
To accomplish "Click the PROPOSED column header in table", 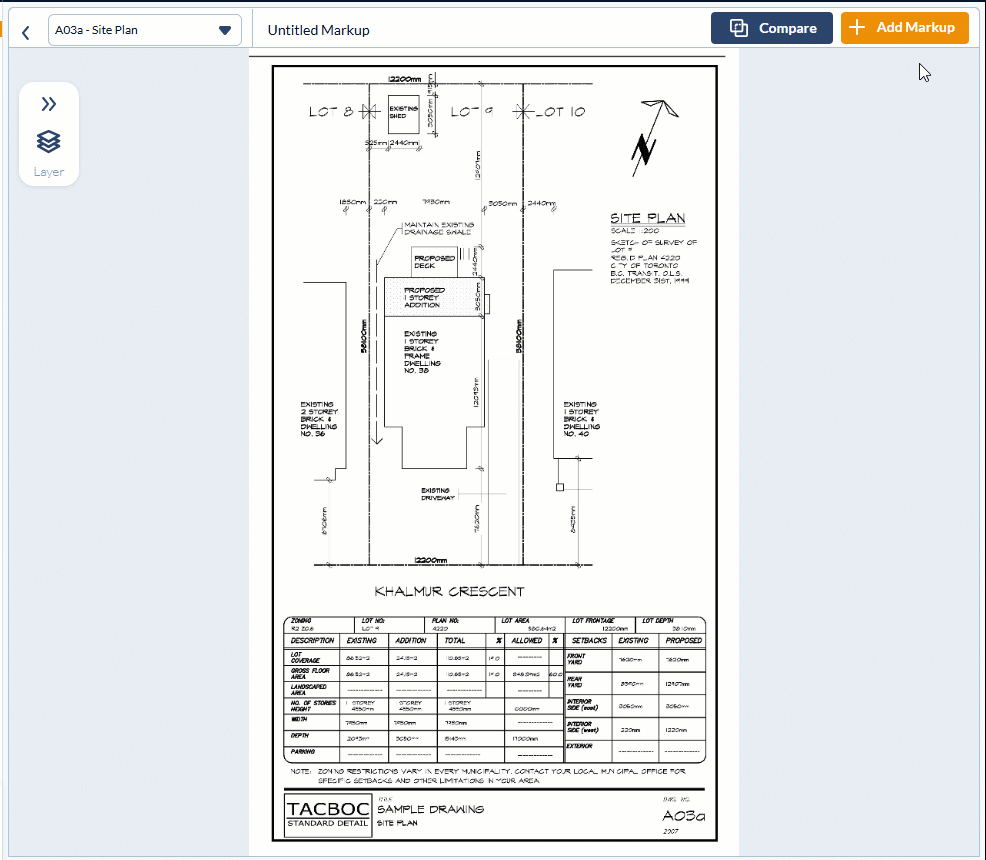I will [x=684, y=641].
